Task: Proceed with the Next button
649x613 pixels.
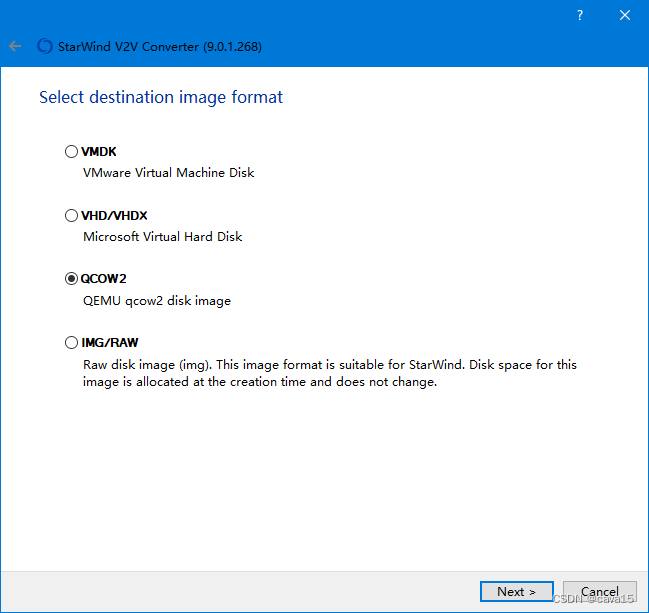Action: pyautogui.click(x=517, y=591)
